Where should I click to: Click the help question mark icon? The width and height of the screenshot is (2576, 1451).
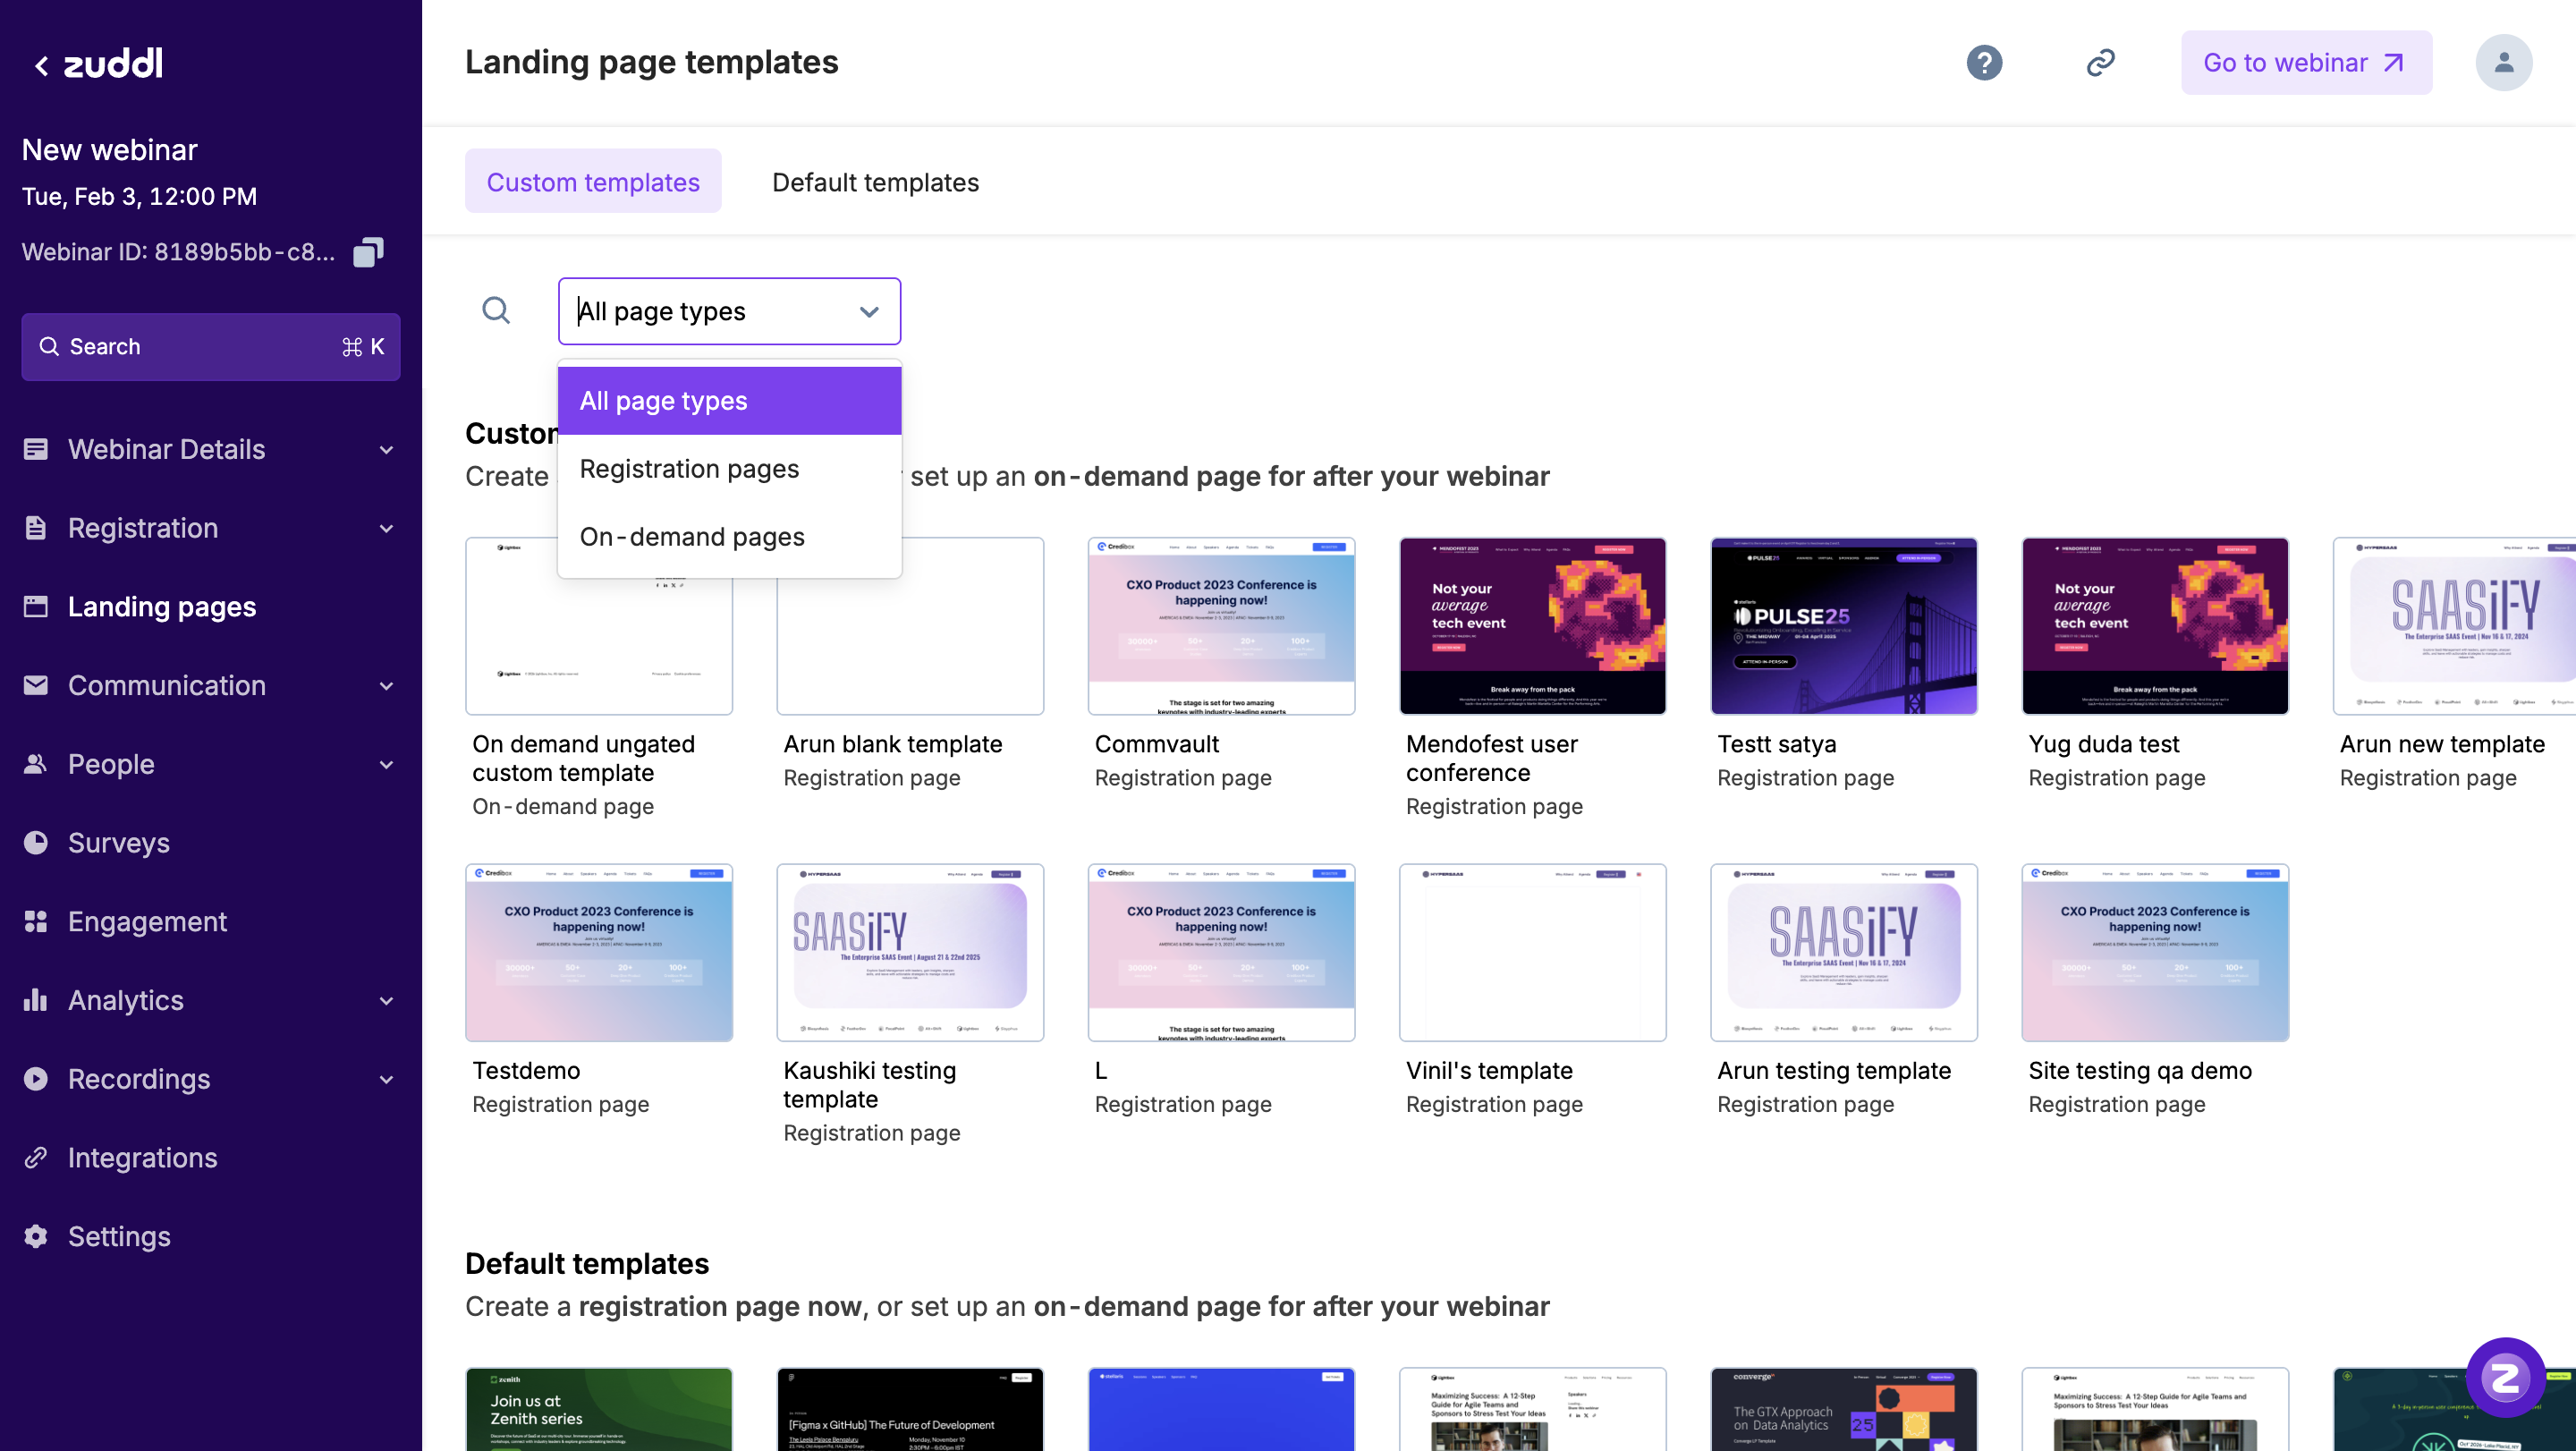[1984, 63]
